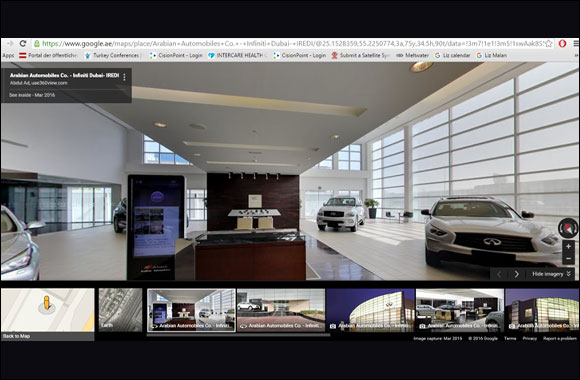
Task: Open the Chrome hamburger menu
Action: (x=576, y=43)
